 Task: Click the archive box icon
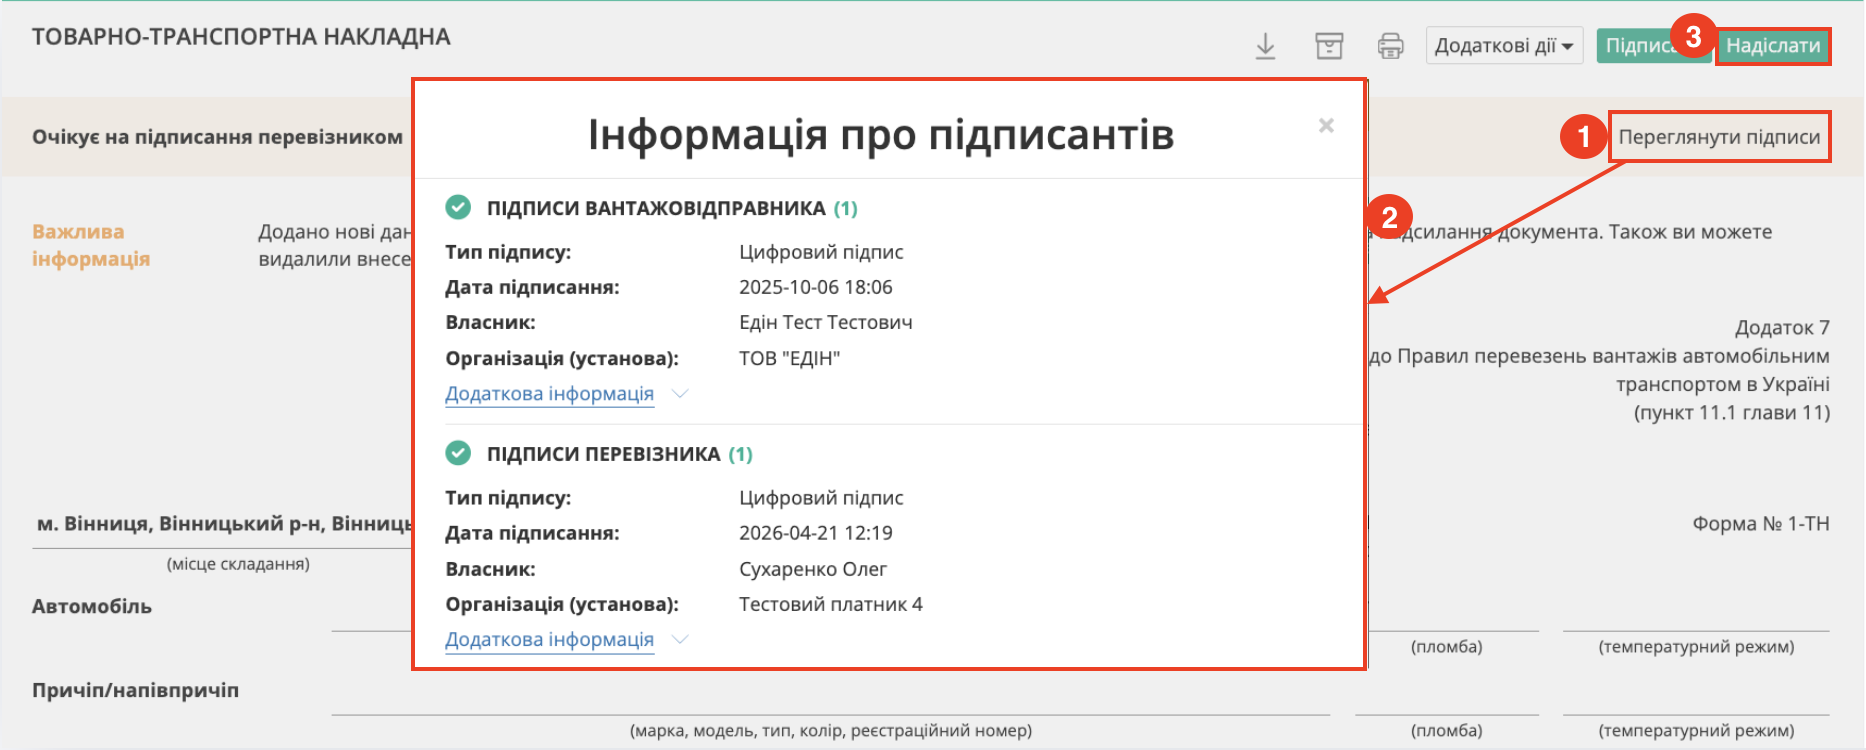tap(1329, 46)
